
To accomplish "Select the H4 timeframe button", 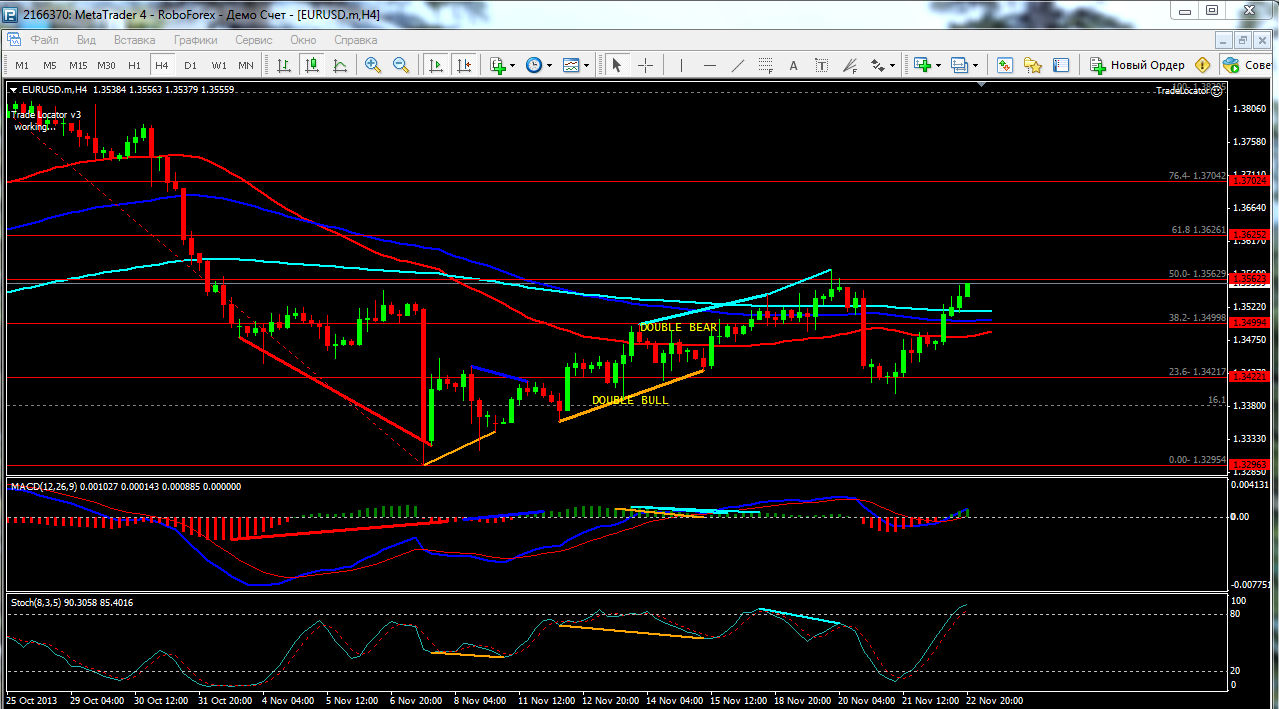I will click(x=162, y=65).
